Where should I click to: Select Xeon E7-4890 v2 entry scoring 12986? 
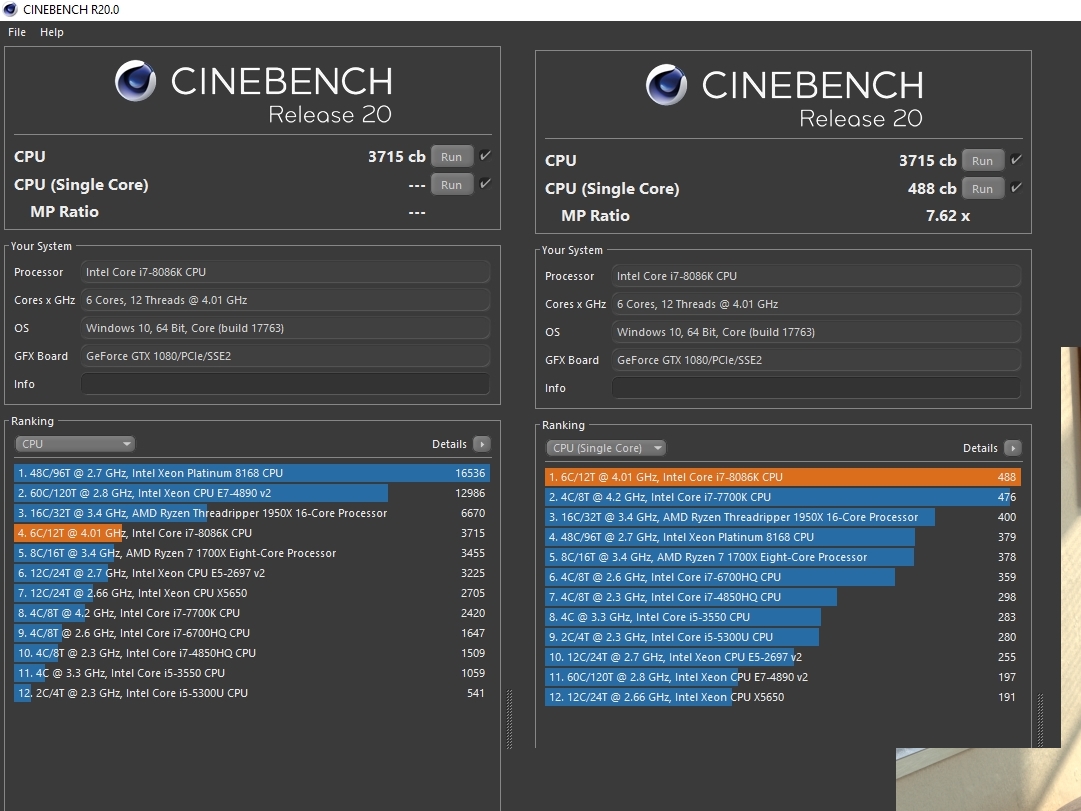click(x=252, y=493)
